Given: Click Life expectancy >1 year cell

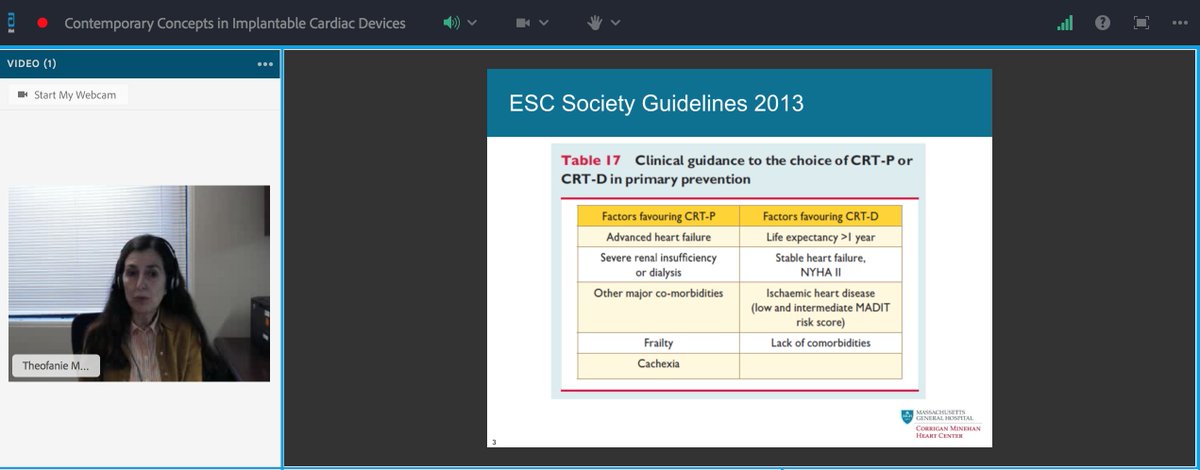Looking at the screenshot, I should pos(819,238).
